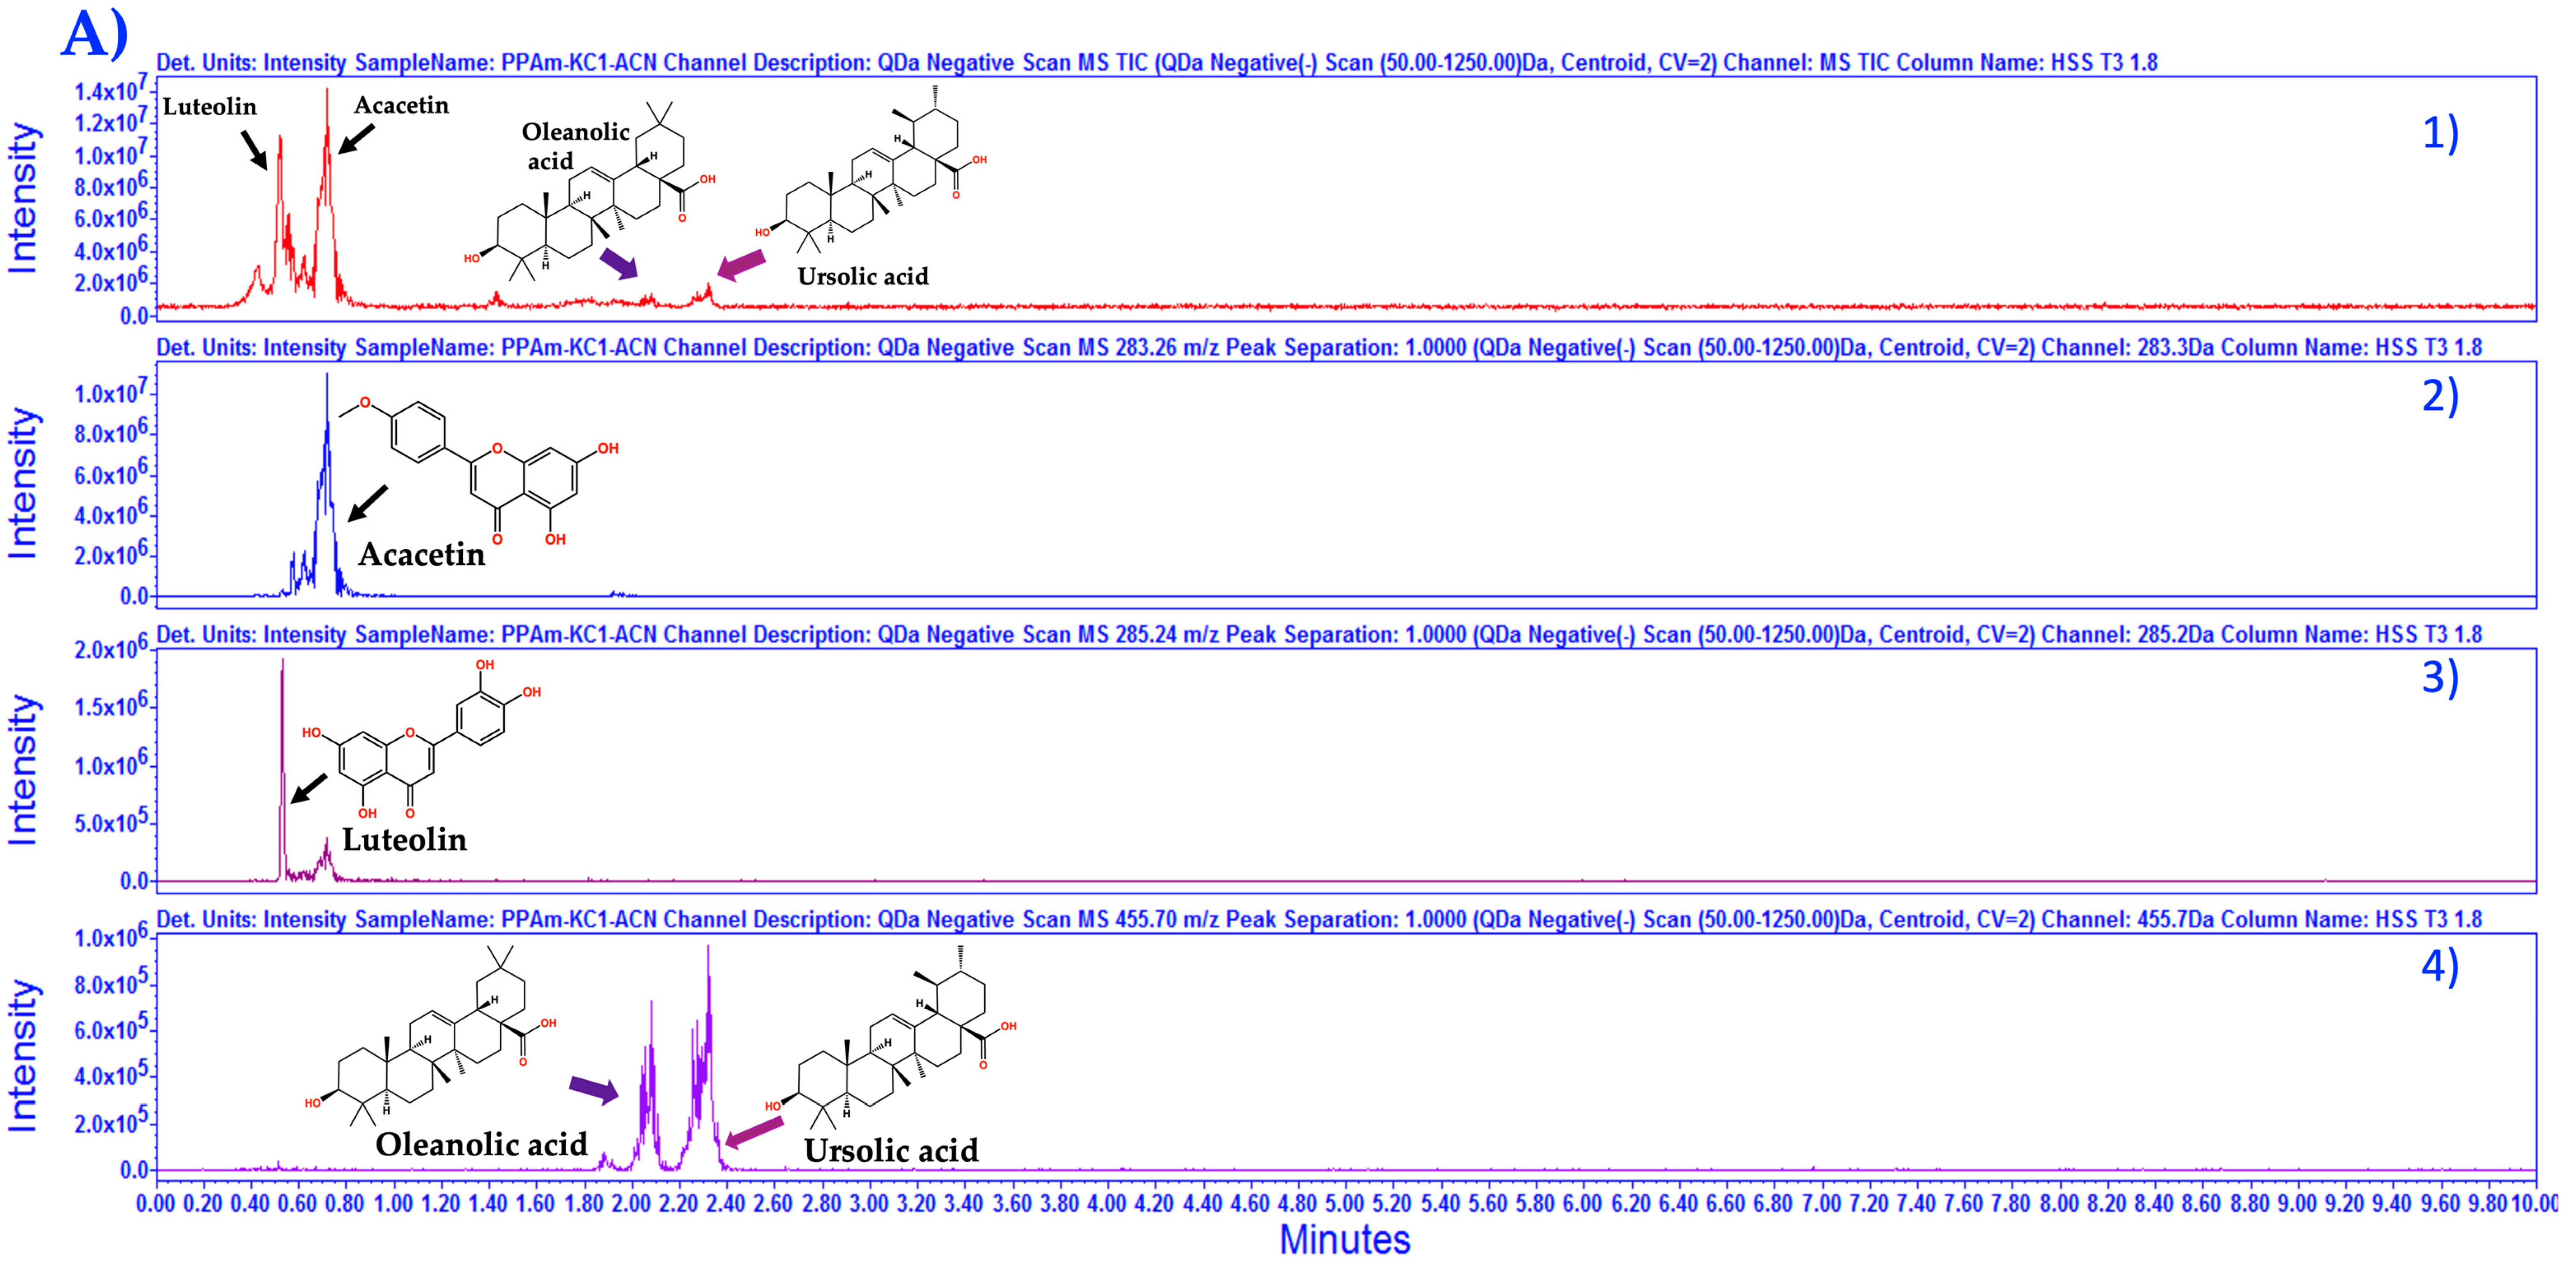The height and width of the screenshot is (1269, 2576).
Task: Click the purple arrow near Oleanolic acid in panel 4
Action: tap(594, 1089)
